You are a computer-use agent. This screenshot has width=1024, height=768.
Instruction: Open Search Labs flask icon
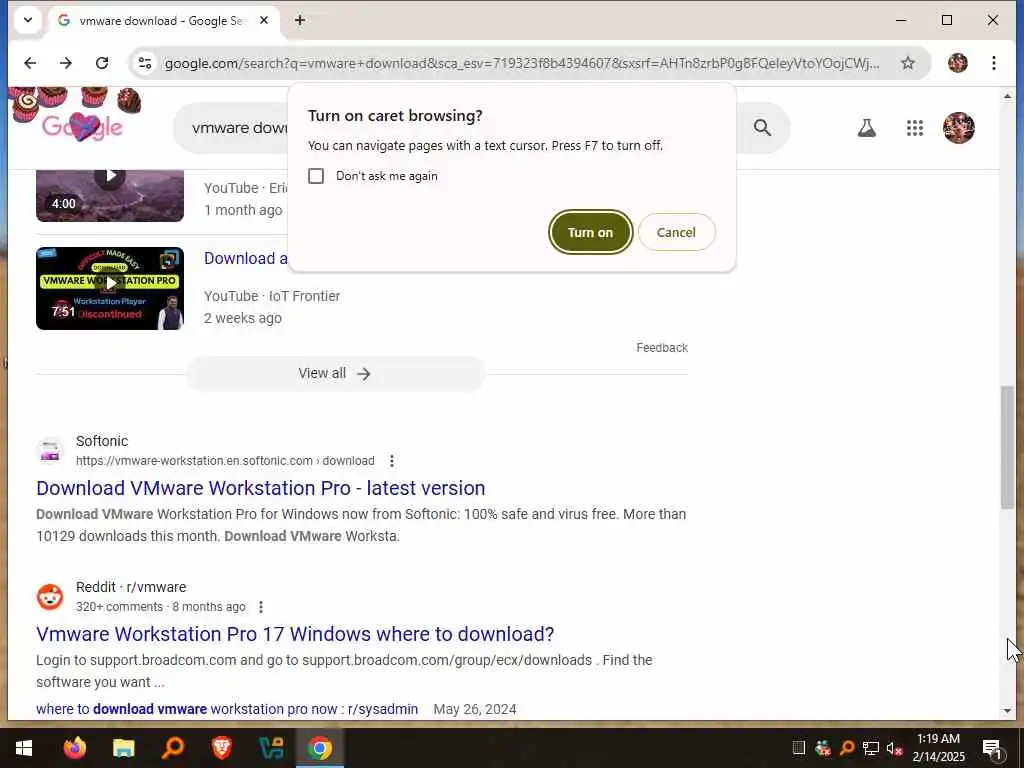click(x=867, y=128)
